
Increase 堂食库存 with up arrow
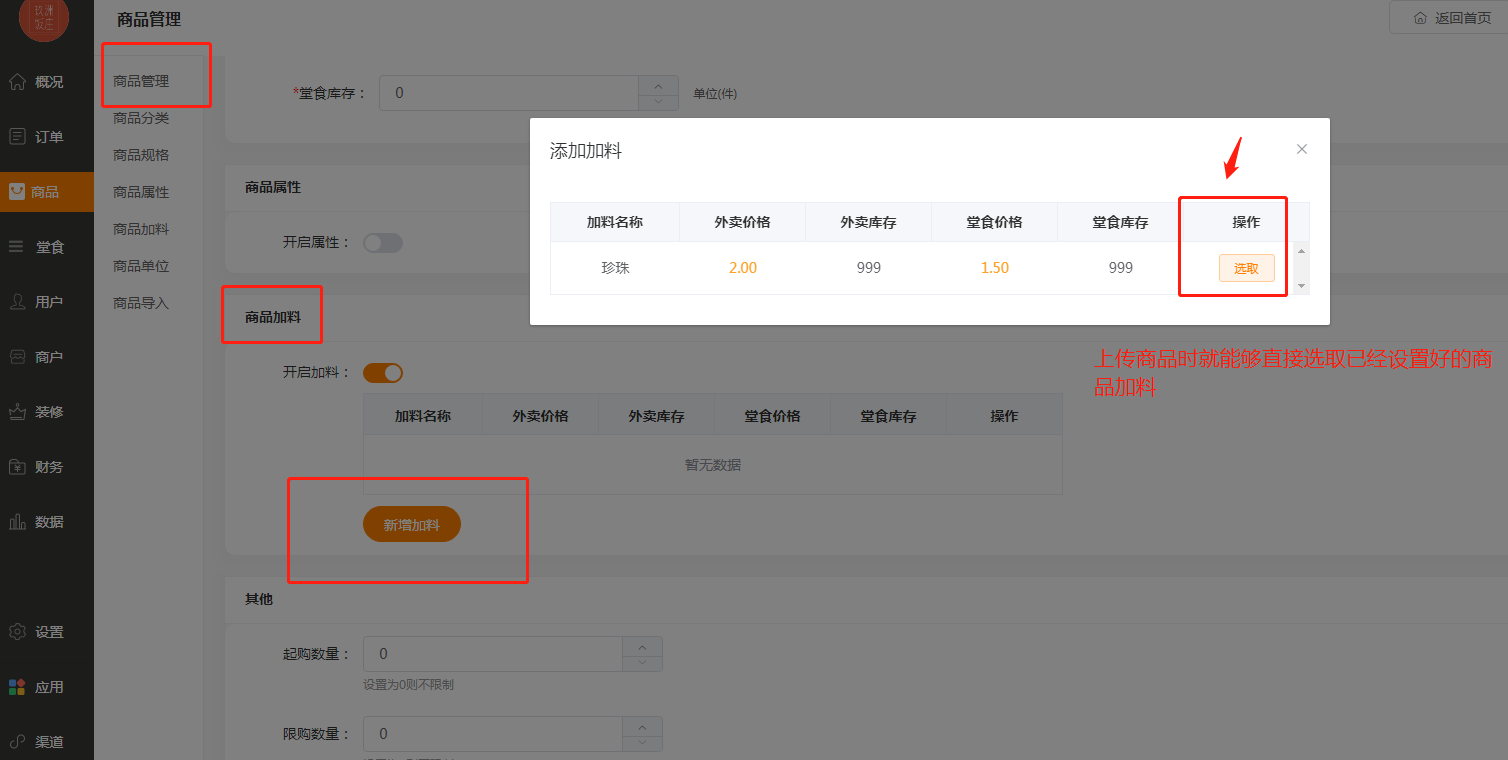(658, 85)
